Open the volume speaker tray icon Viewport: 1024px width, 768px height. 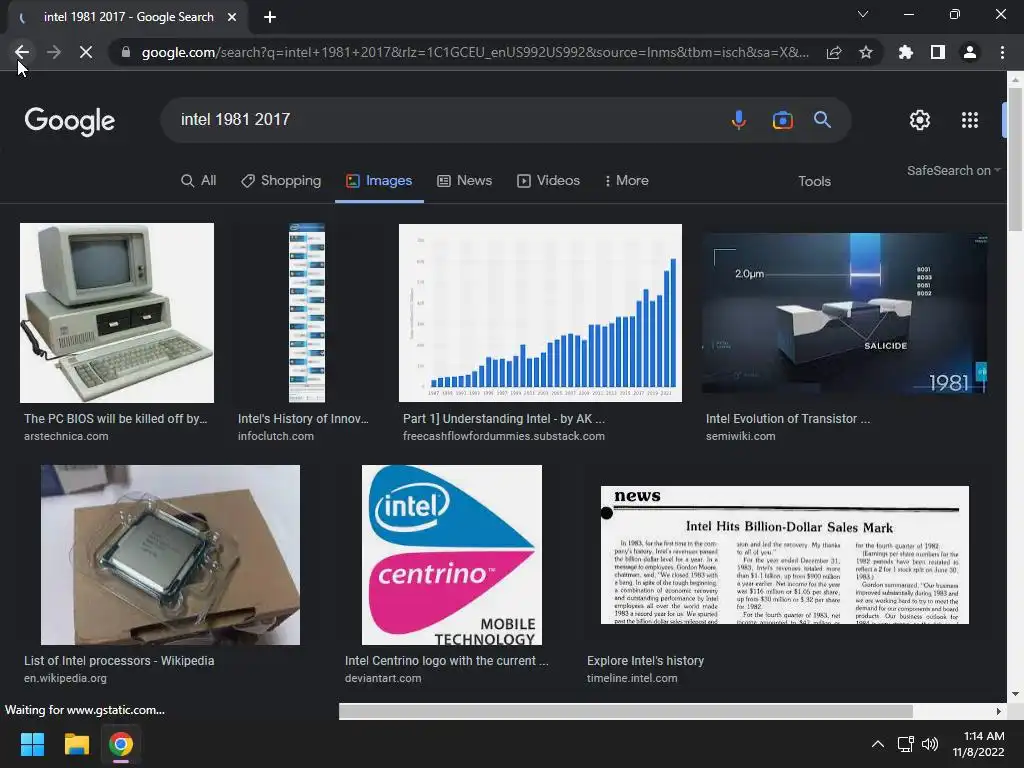pyautogui.click(x=930, y=744)
